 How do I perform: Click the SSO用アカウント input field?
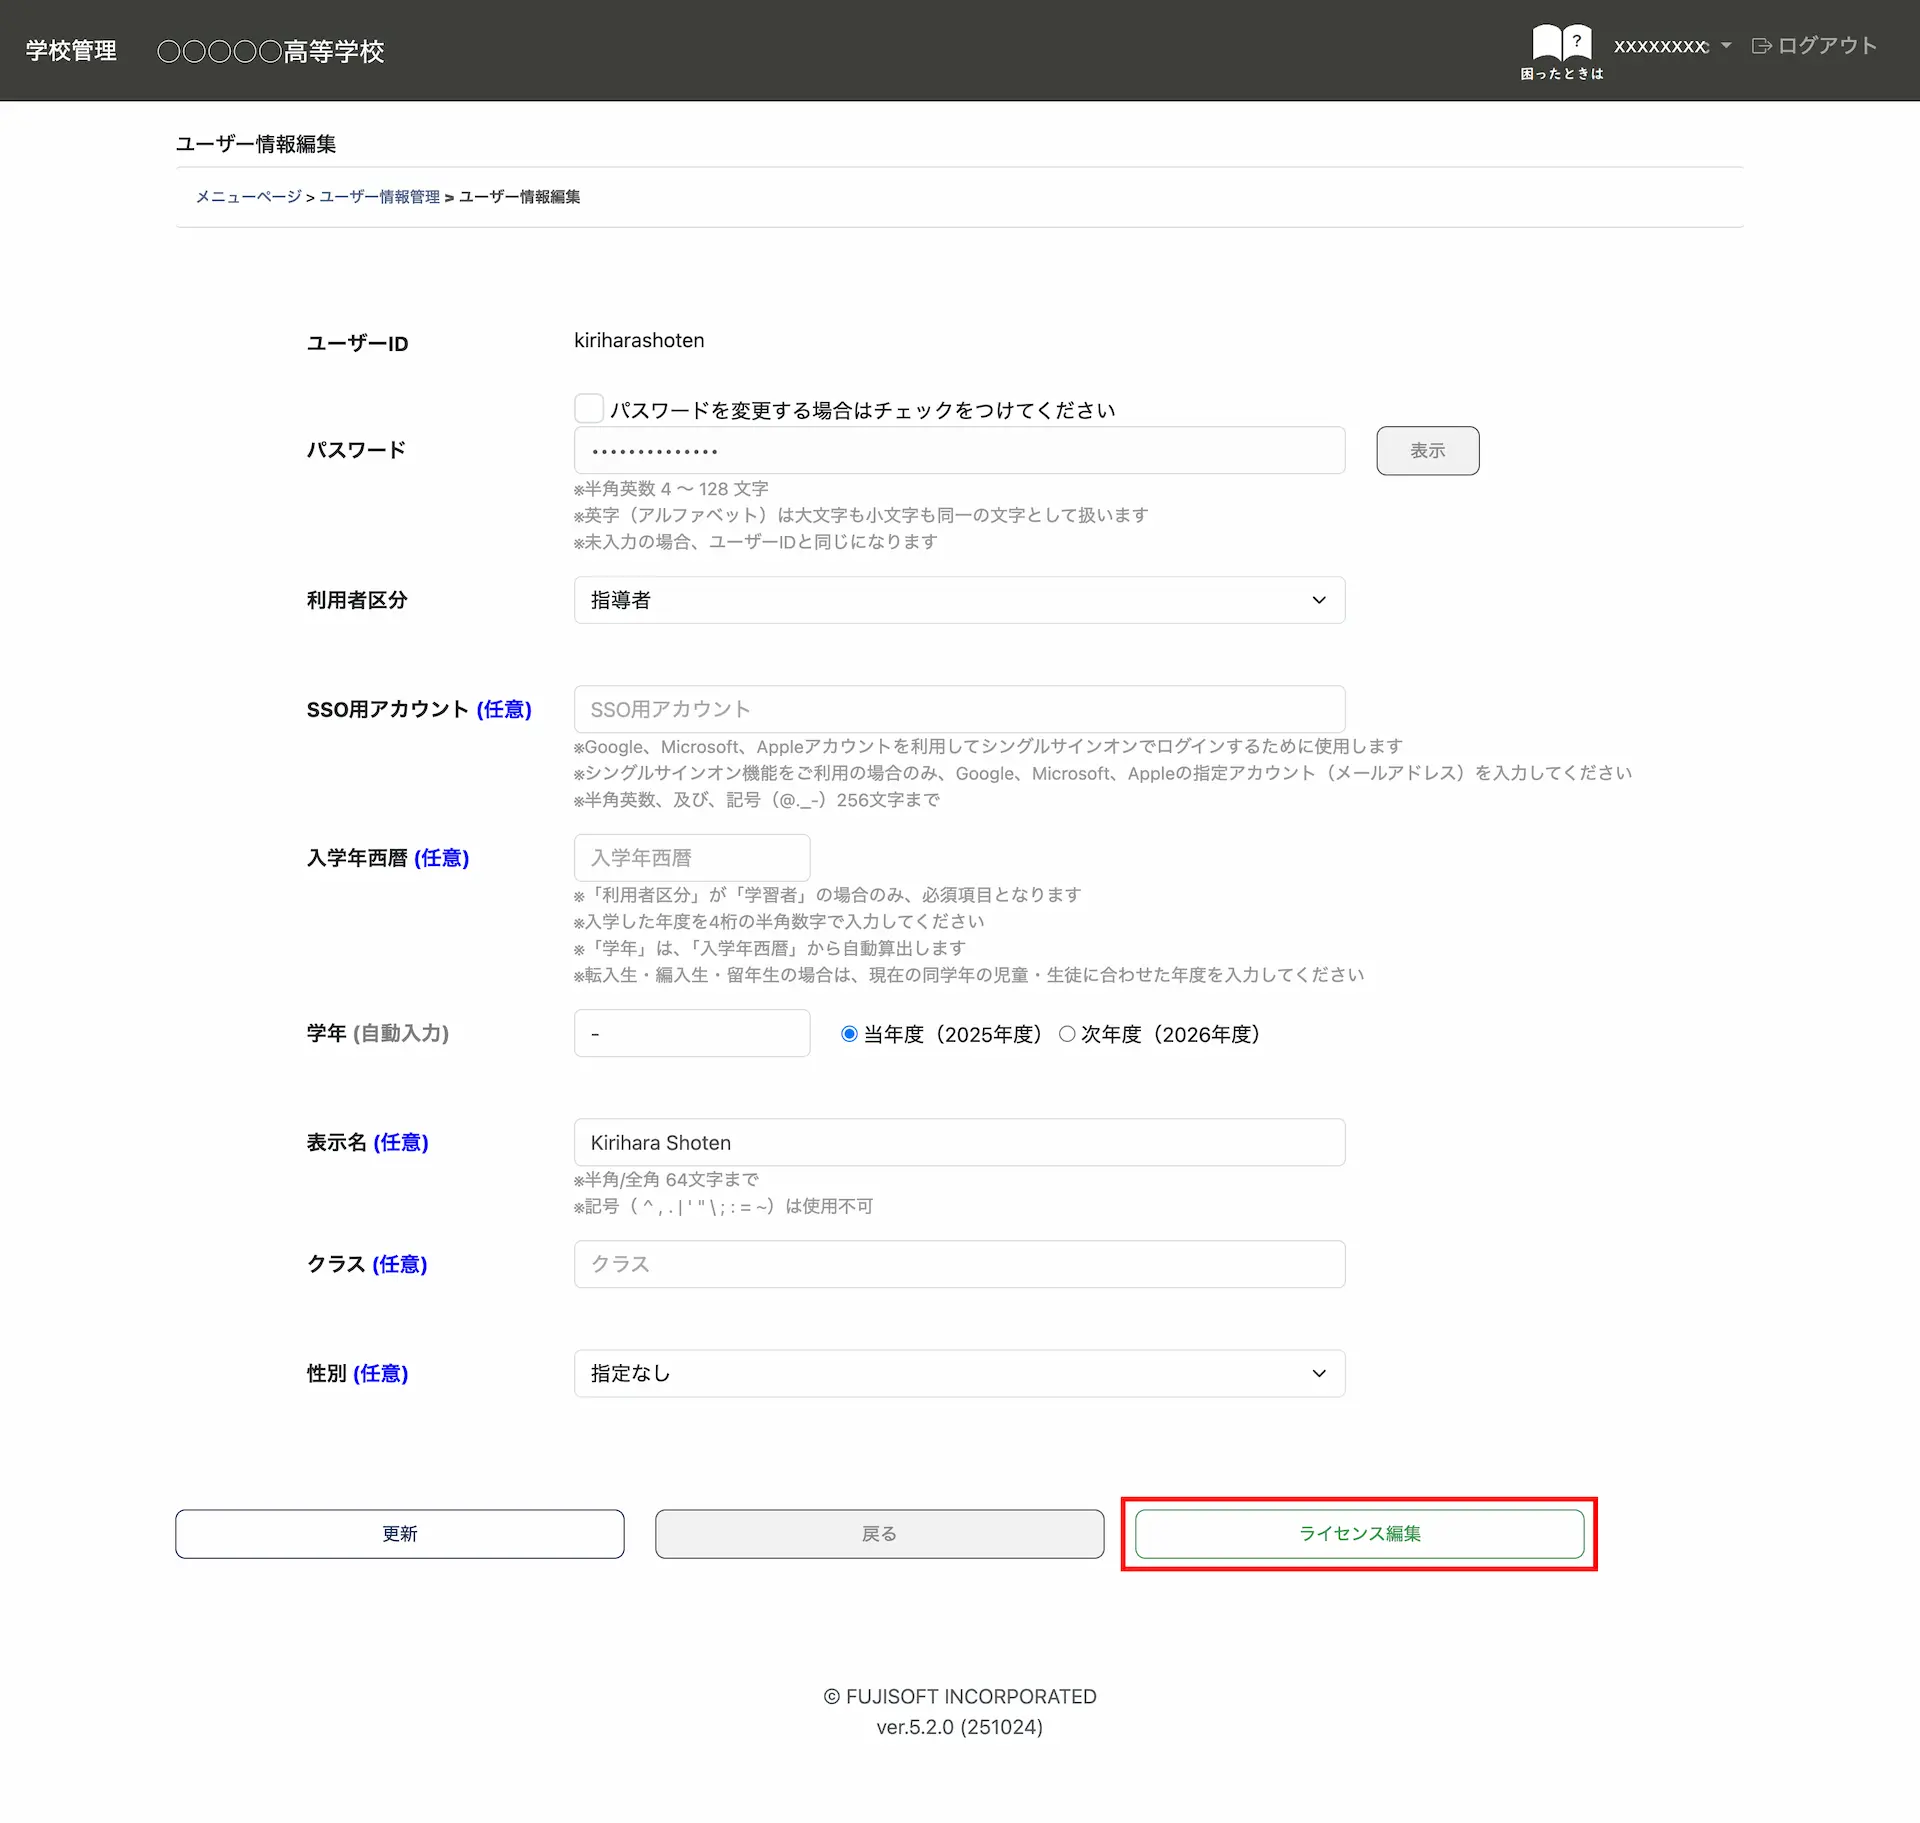[959, 709]
